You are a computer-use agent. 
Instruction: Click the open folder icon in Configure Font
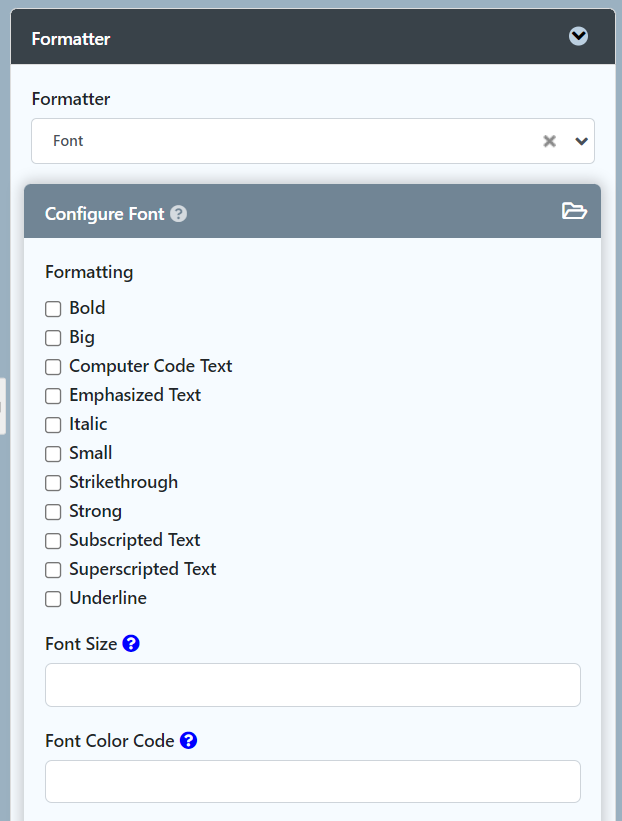click(574, 211)
